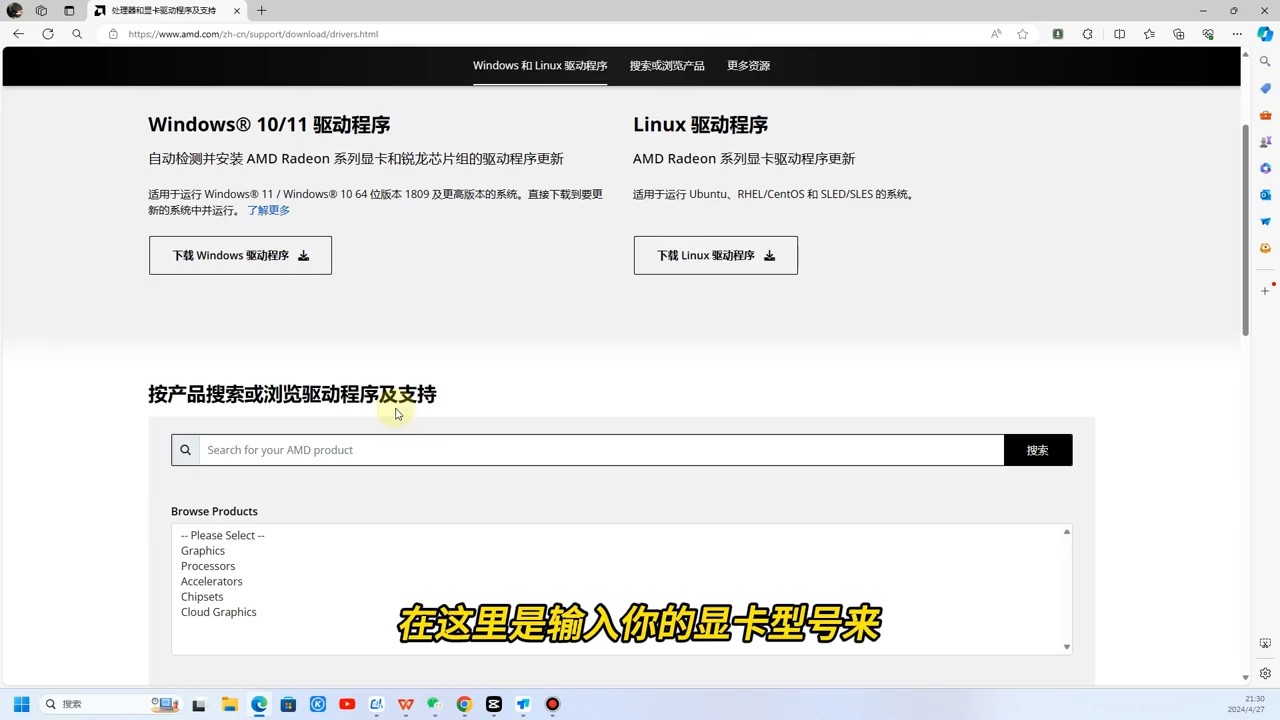Image resolution: width=1280 pixels, height=720 pixels.
Task: Open a new tab with plus button
Action: coord(262,10)
